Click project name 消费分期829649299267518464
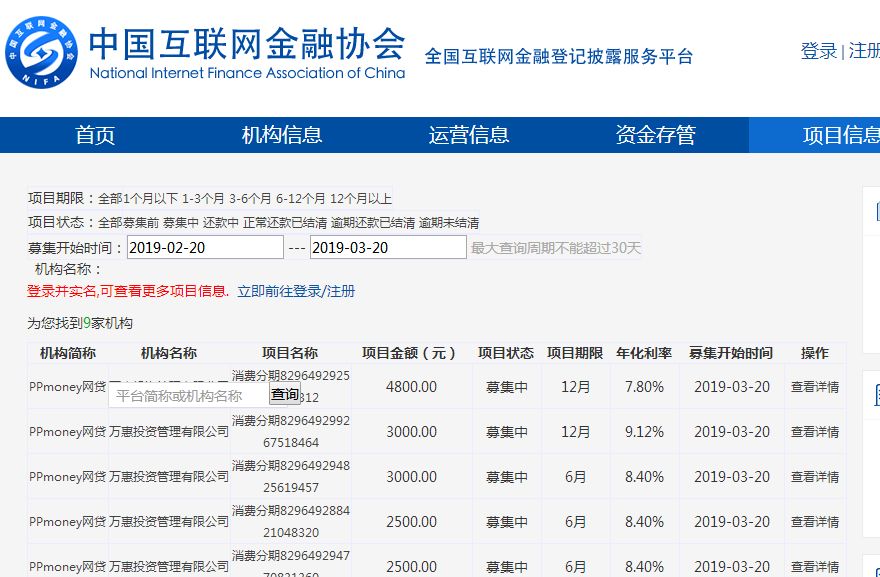This screenshot has height=577, width=880. click(291, 432)
